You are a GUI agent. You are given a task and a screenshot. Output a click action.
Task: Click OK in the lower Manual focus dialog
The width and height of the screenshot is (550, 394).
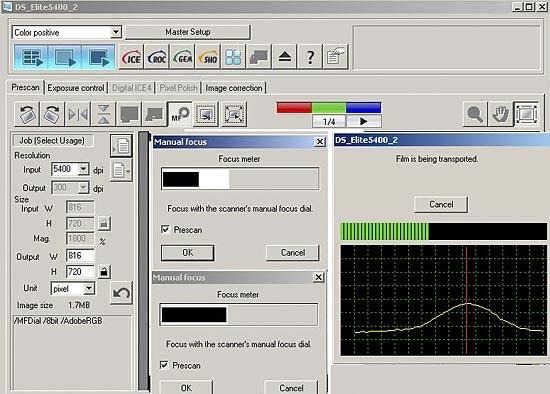[x=186, y=387]
